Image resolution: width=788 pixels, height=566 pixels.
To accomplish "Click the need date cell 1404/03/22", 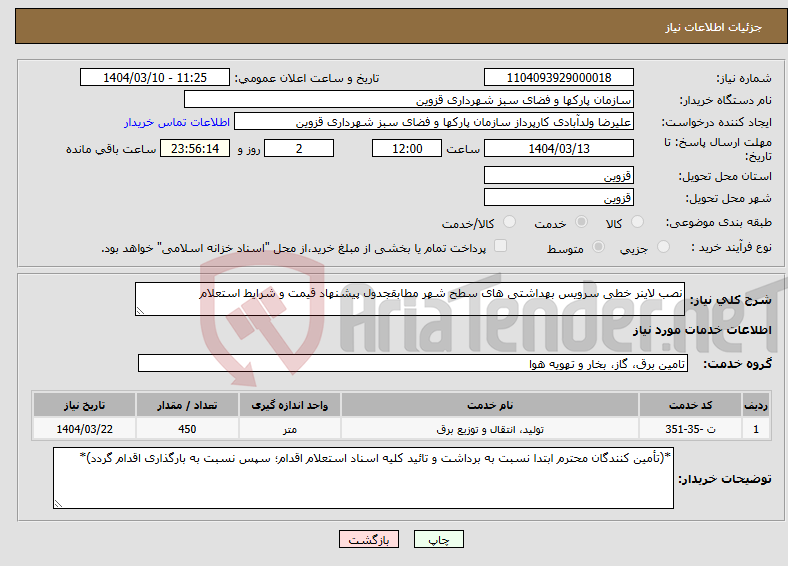I will click(84, 429).
